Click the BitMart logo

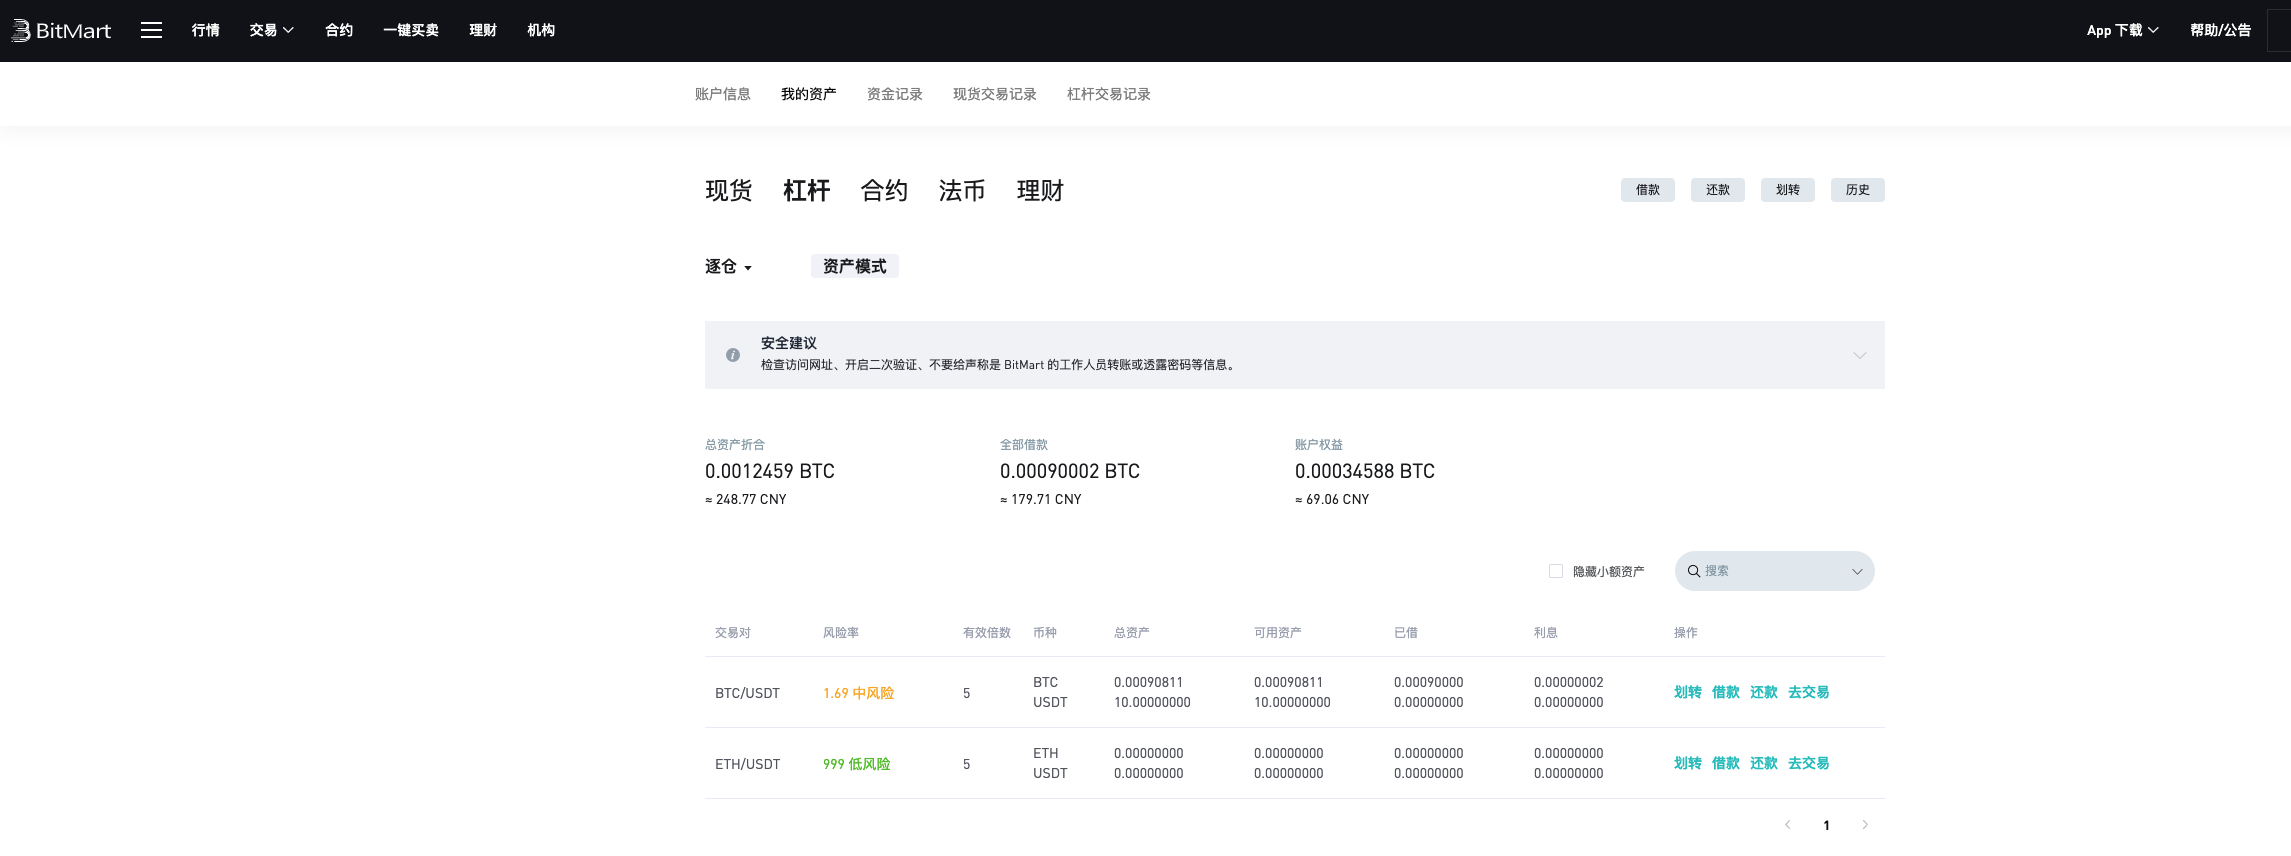pos(61,31)
